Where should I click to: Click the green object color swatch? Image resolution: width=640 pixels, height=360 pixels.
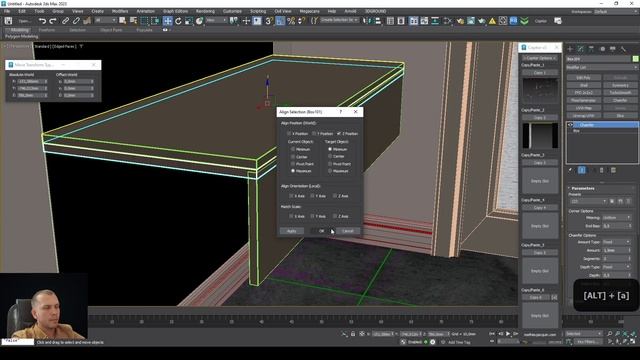point(635,59)
